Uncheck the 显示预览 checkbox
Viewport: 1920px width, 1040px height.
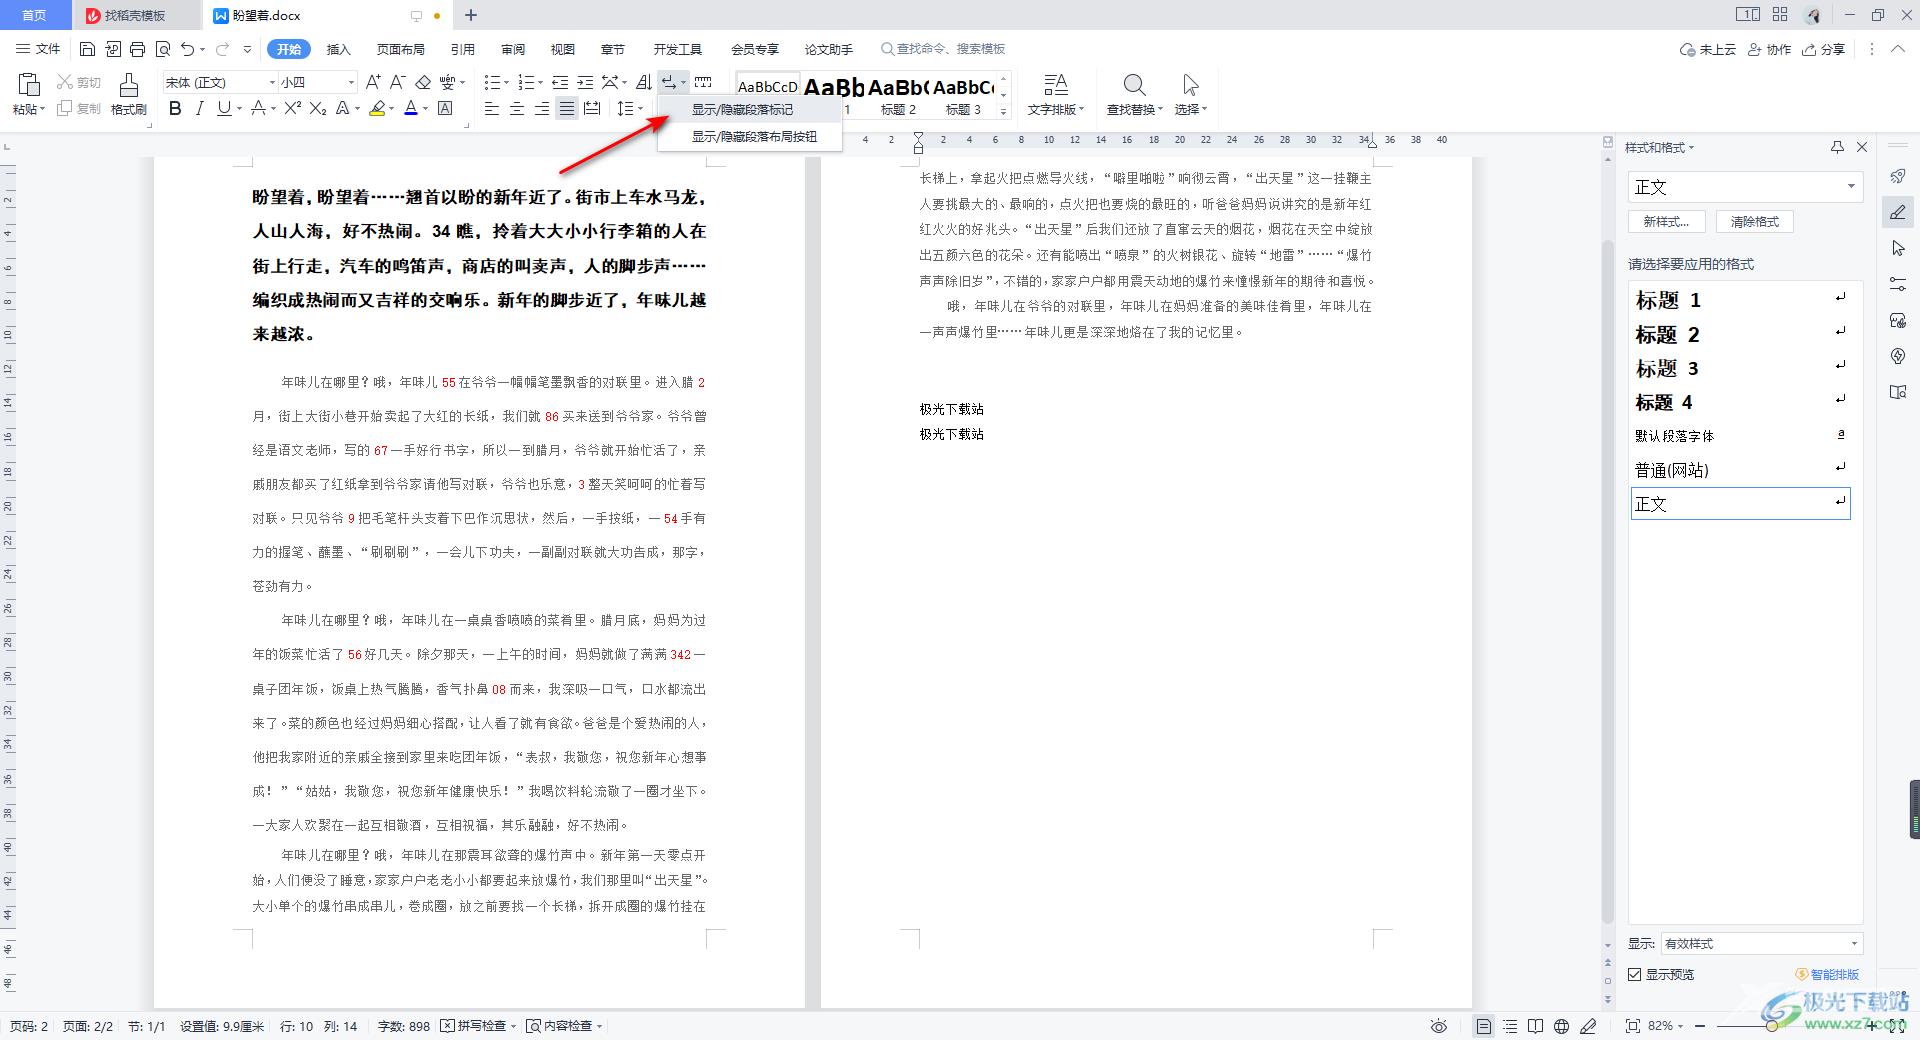tap(1635, 974)
